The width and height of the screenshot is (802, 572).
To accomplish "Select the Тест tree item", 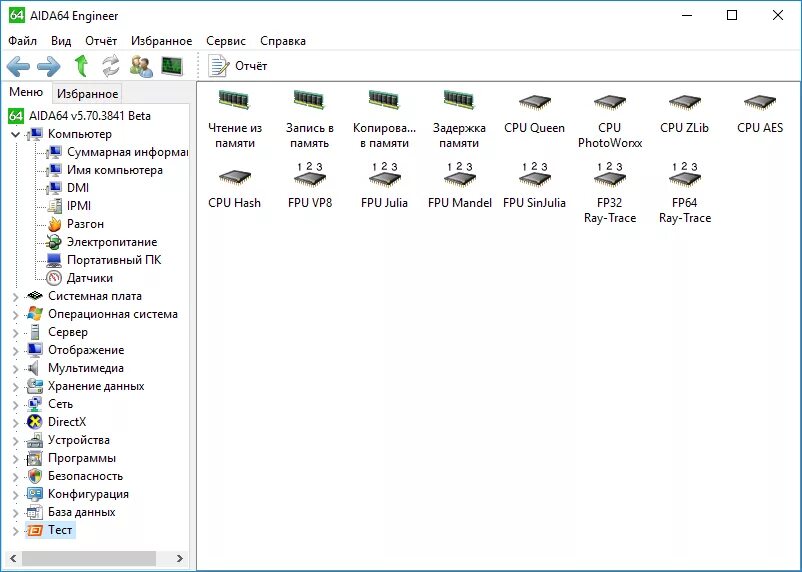I will pos(50,530).
